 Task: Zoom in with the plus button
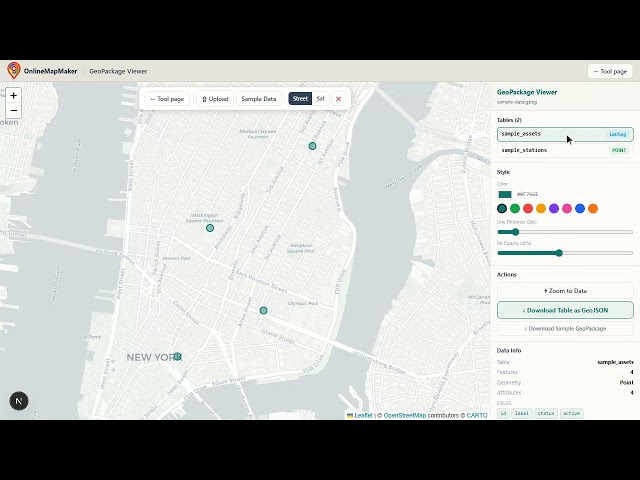(x=13, y=96)
